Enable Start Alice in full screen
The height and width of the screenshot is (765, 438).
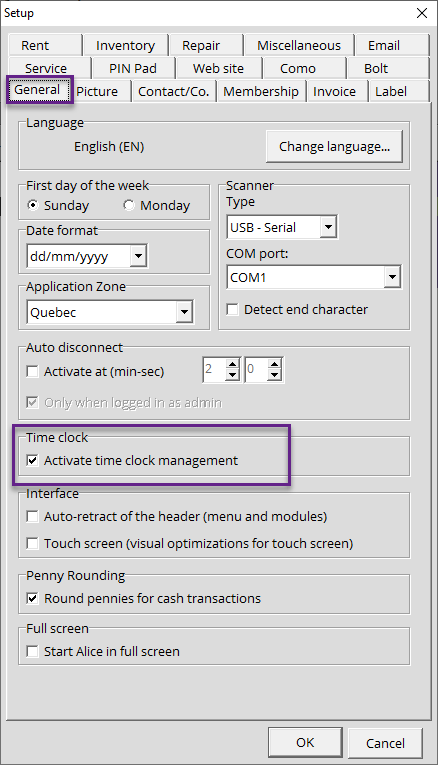pos(32,651)
